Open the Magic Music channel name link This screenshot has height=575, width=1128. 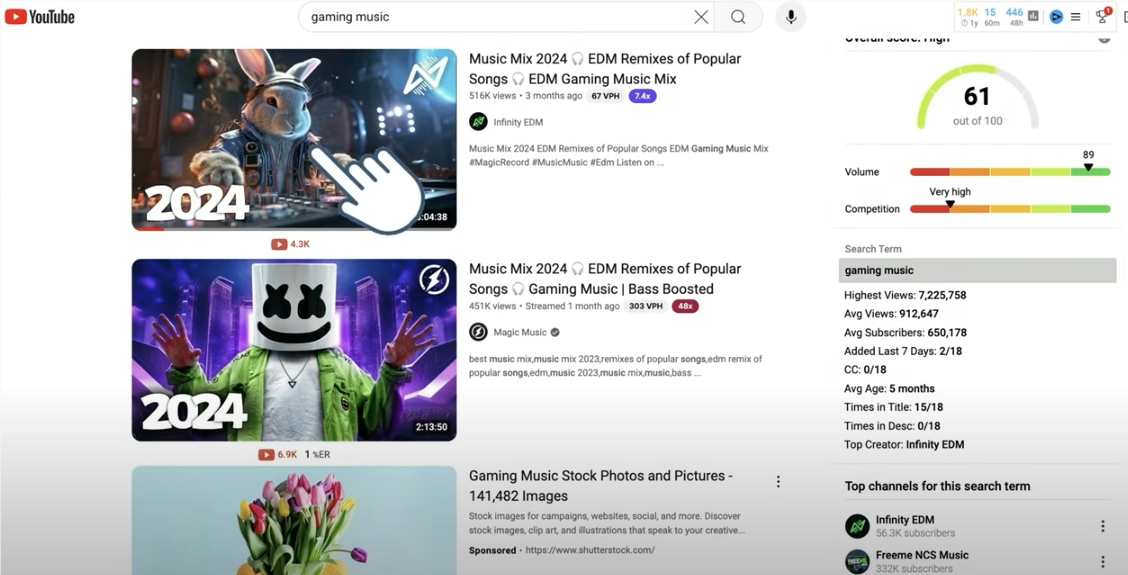(x=520, y=332)
